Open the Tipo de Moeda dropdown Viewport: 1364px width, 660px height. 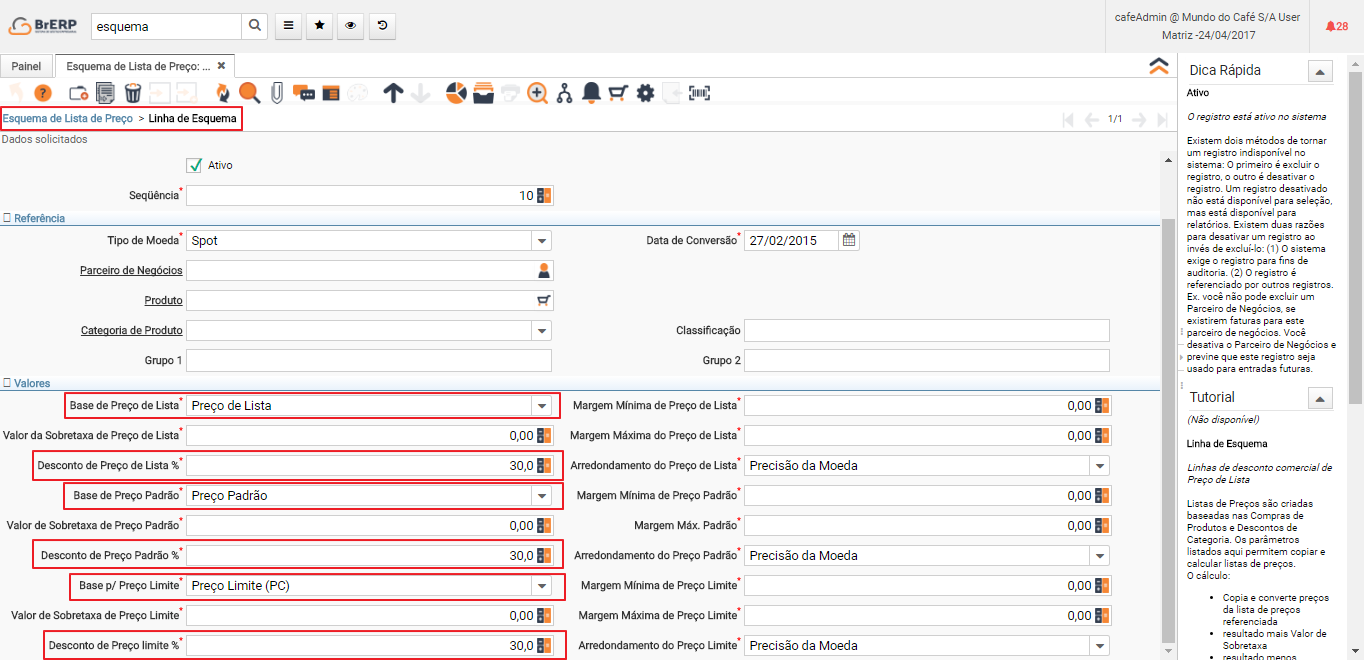point(541,241)
